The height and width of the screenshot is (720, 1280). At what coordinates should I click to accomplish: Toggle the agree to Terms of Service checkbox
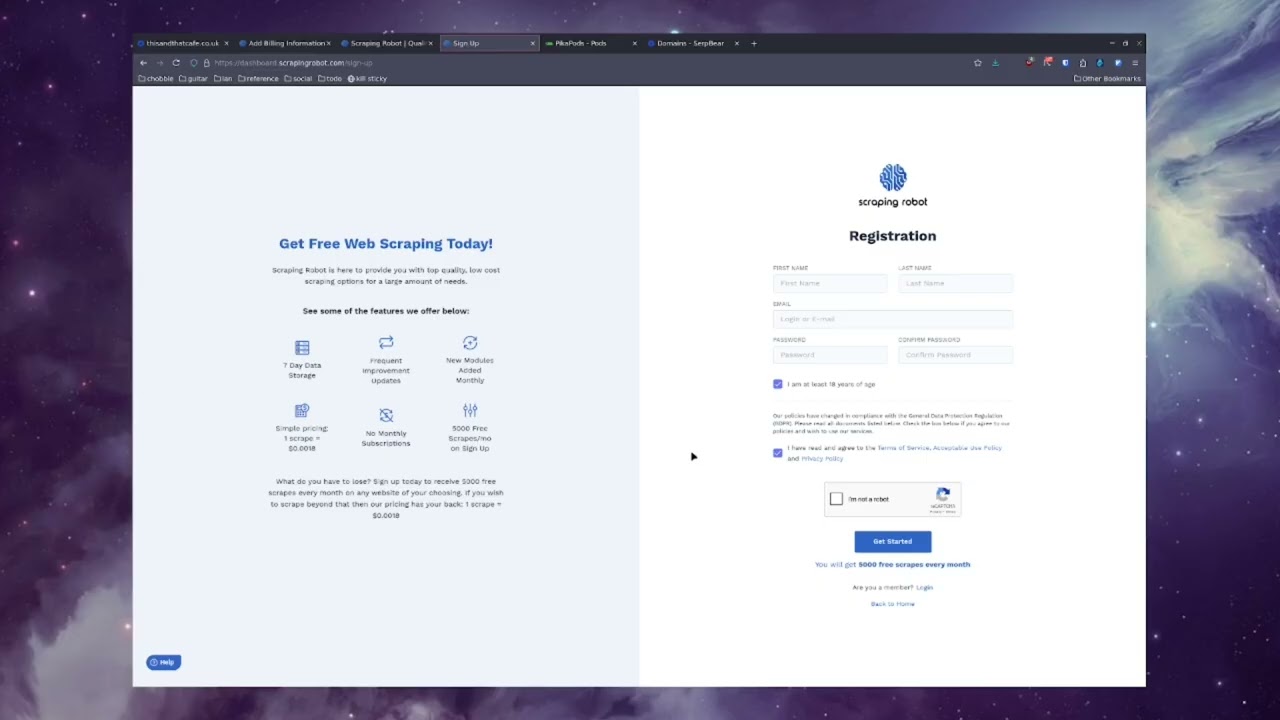coord(778,453)
